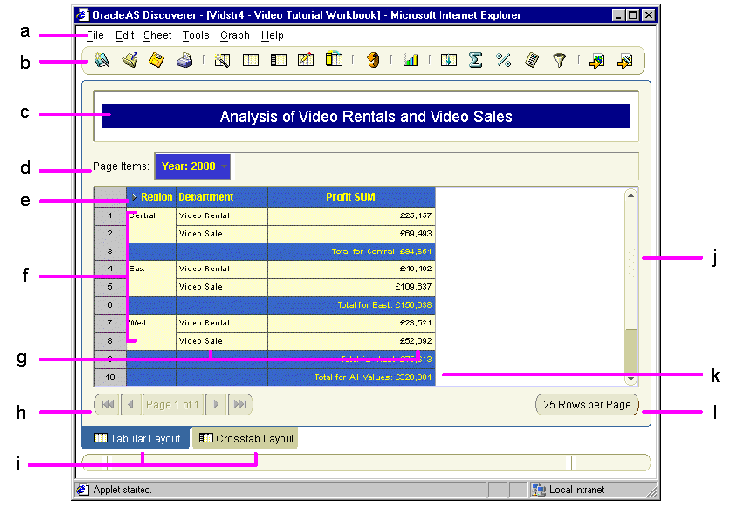Click the percentages icon
Image resolution: width=733 pixels, height=505 pixels.
coord(503,60)
